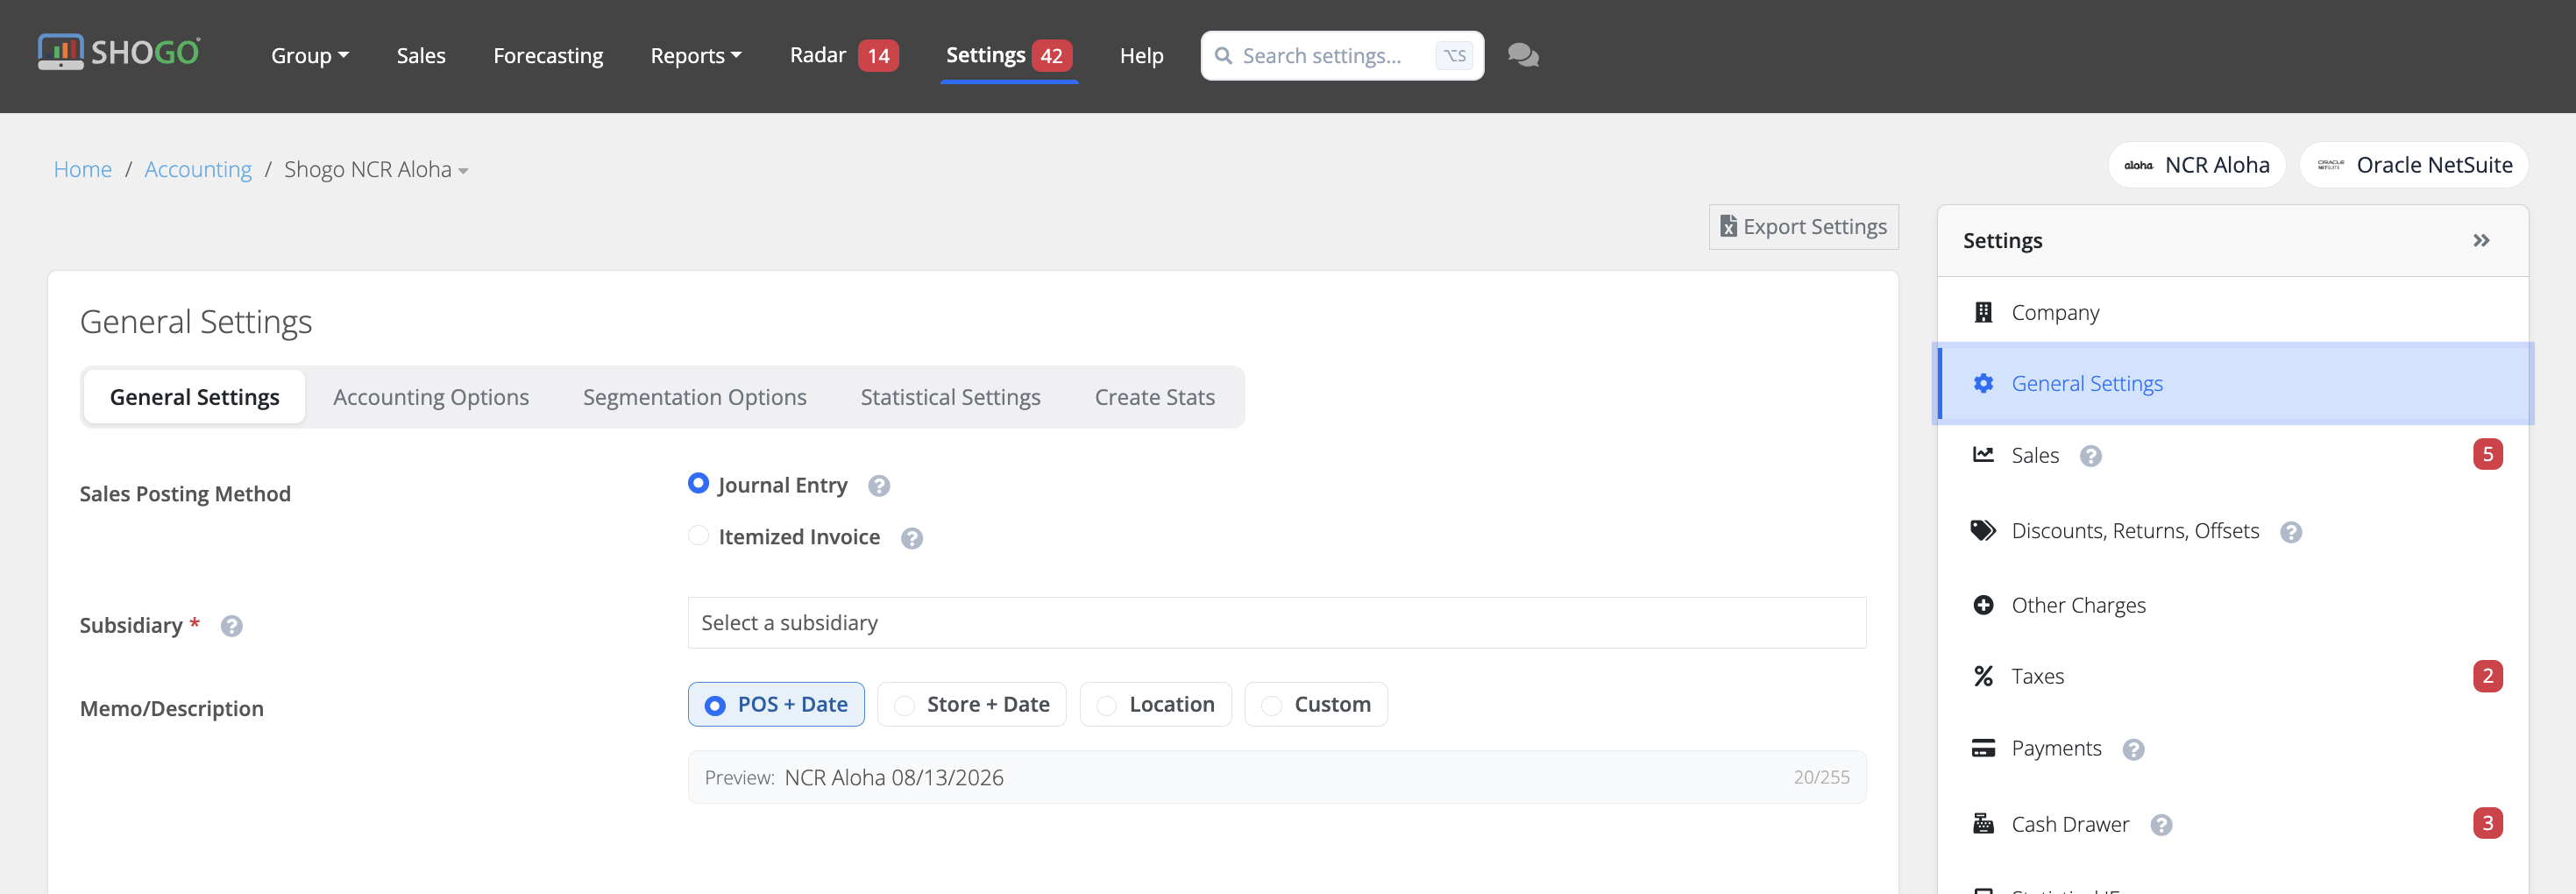This screenshot has height=894, width=2576.
Task: Click the Export Settings button
Action: pyautogui.click(x=1803, y=227)
